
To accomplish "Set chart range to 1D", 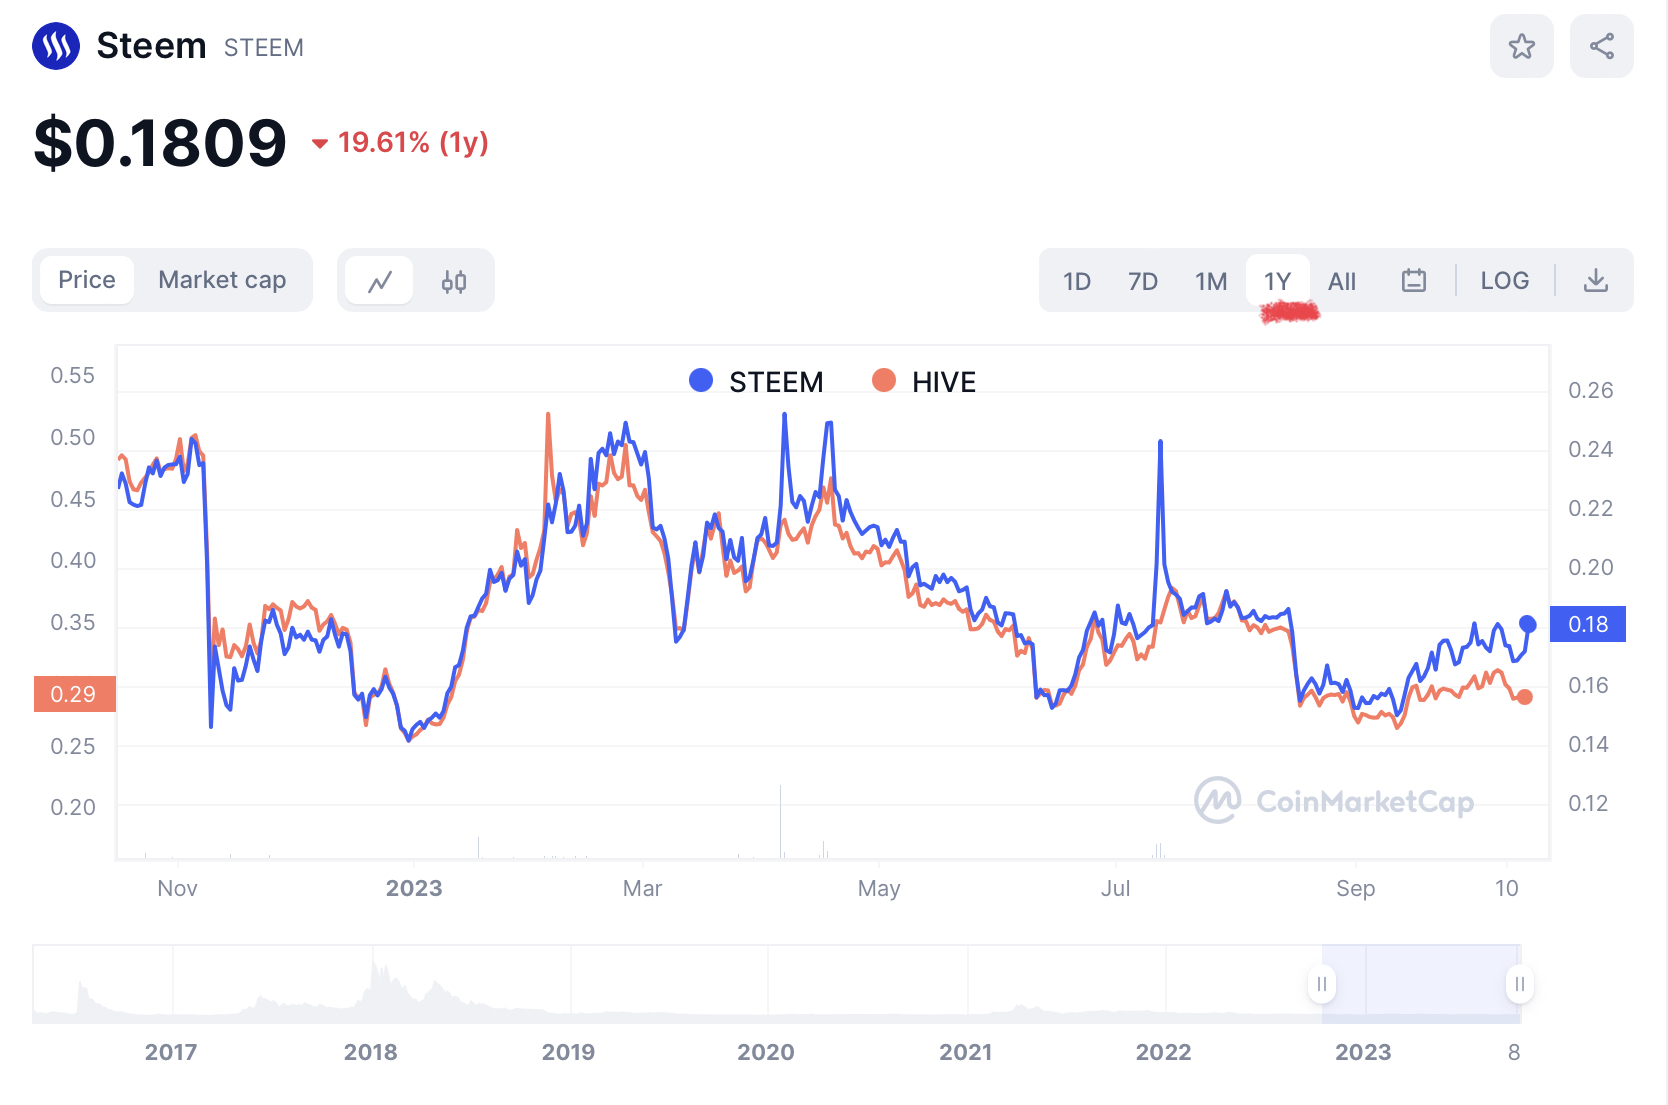I will click(x=1076, y=281).
